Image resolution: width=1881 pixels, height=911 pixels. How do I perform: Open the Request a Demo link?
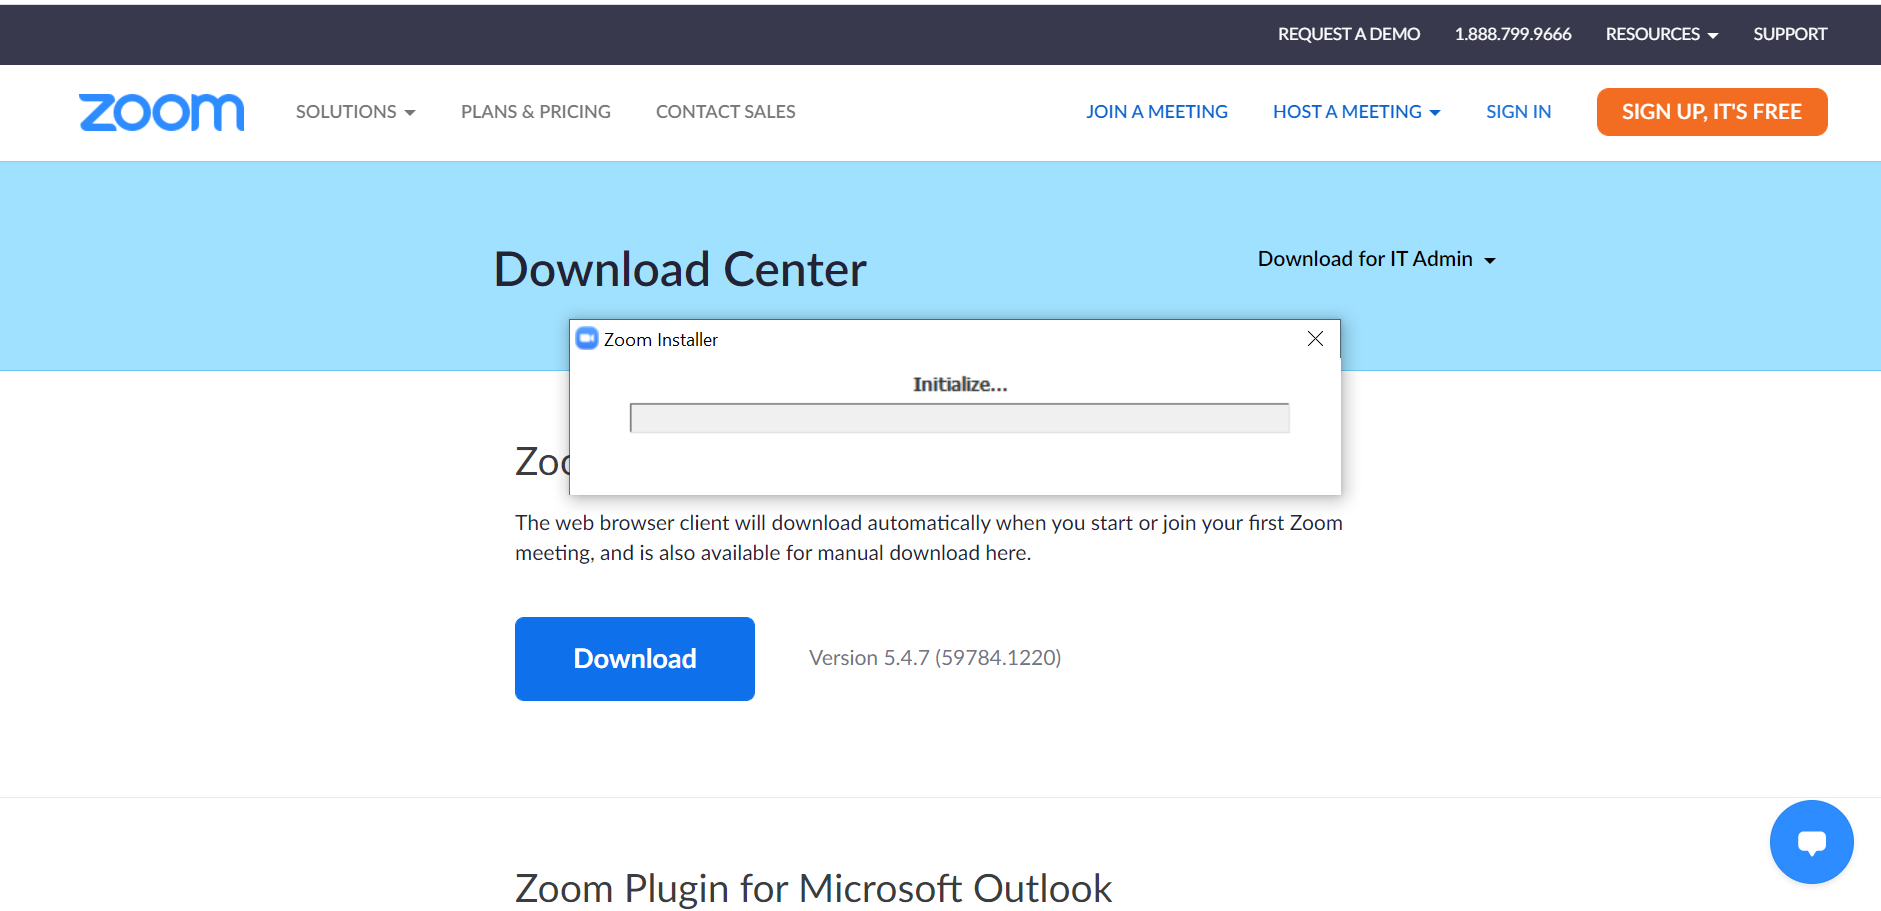point(1348,34)
